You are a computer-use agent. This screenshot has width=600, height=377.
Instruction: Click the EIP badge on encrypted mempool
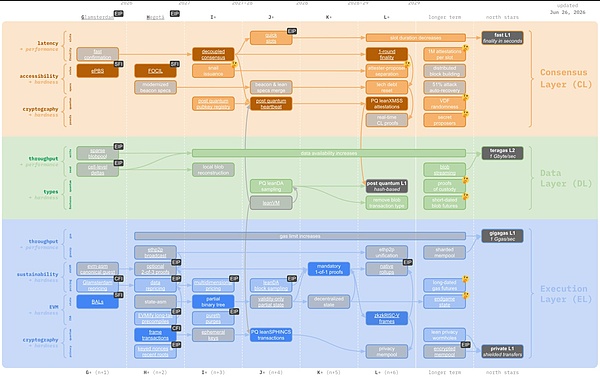pyautogui.click(x=465, y=344)
